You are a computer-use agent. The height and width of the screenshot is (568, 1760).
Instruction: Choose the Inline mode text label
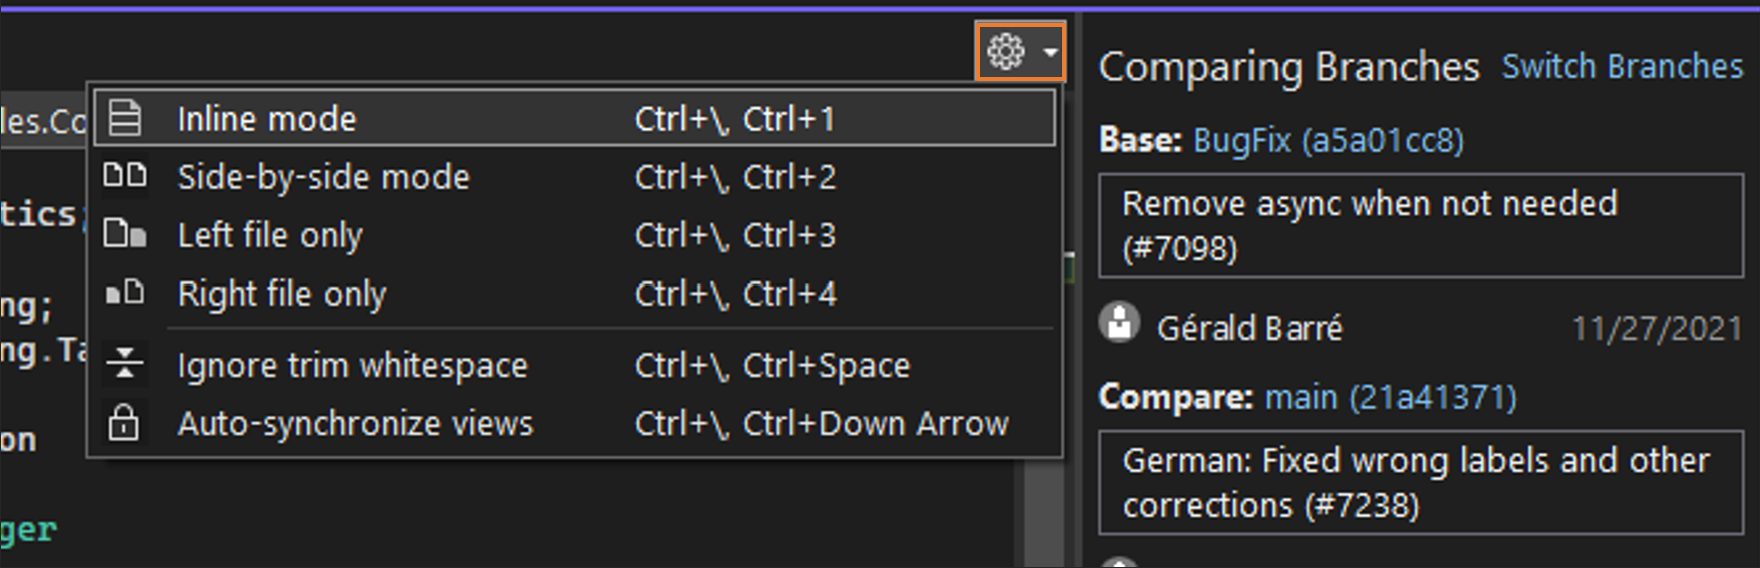point(266,119)
